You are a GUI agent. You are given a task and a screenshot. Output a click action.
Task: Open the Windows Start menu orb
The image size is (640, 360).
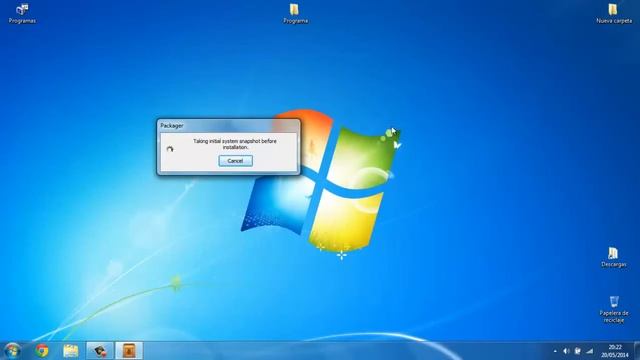click(12, 351)
